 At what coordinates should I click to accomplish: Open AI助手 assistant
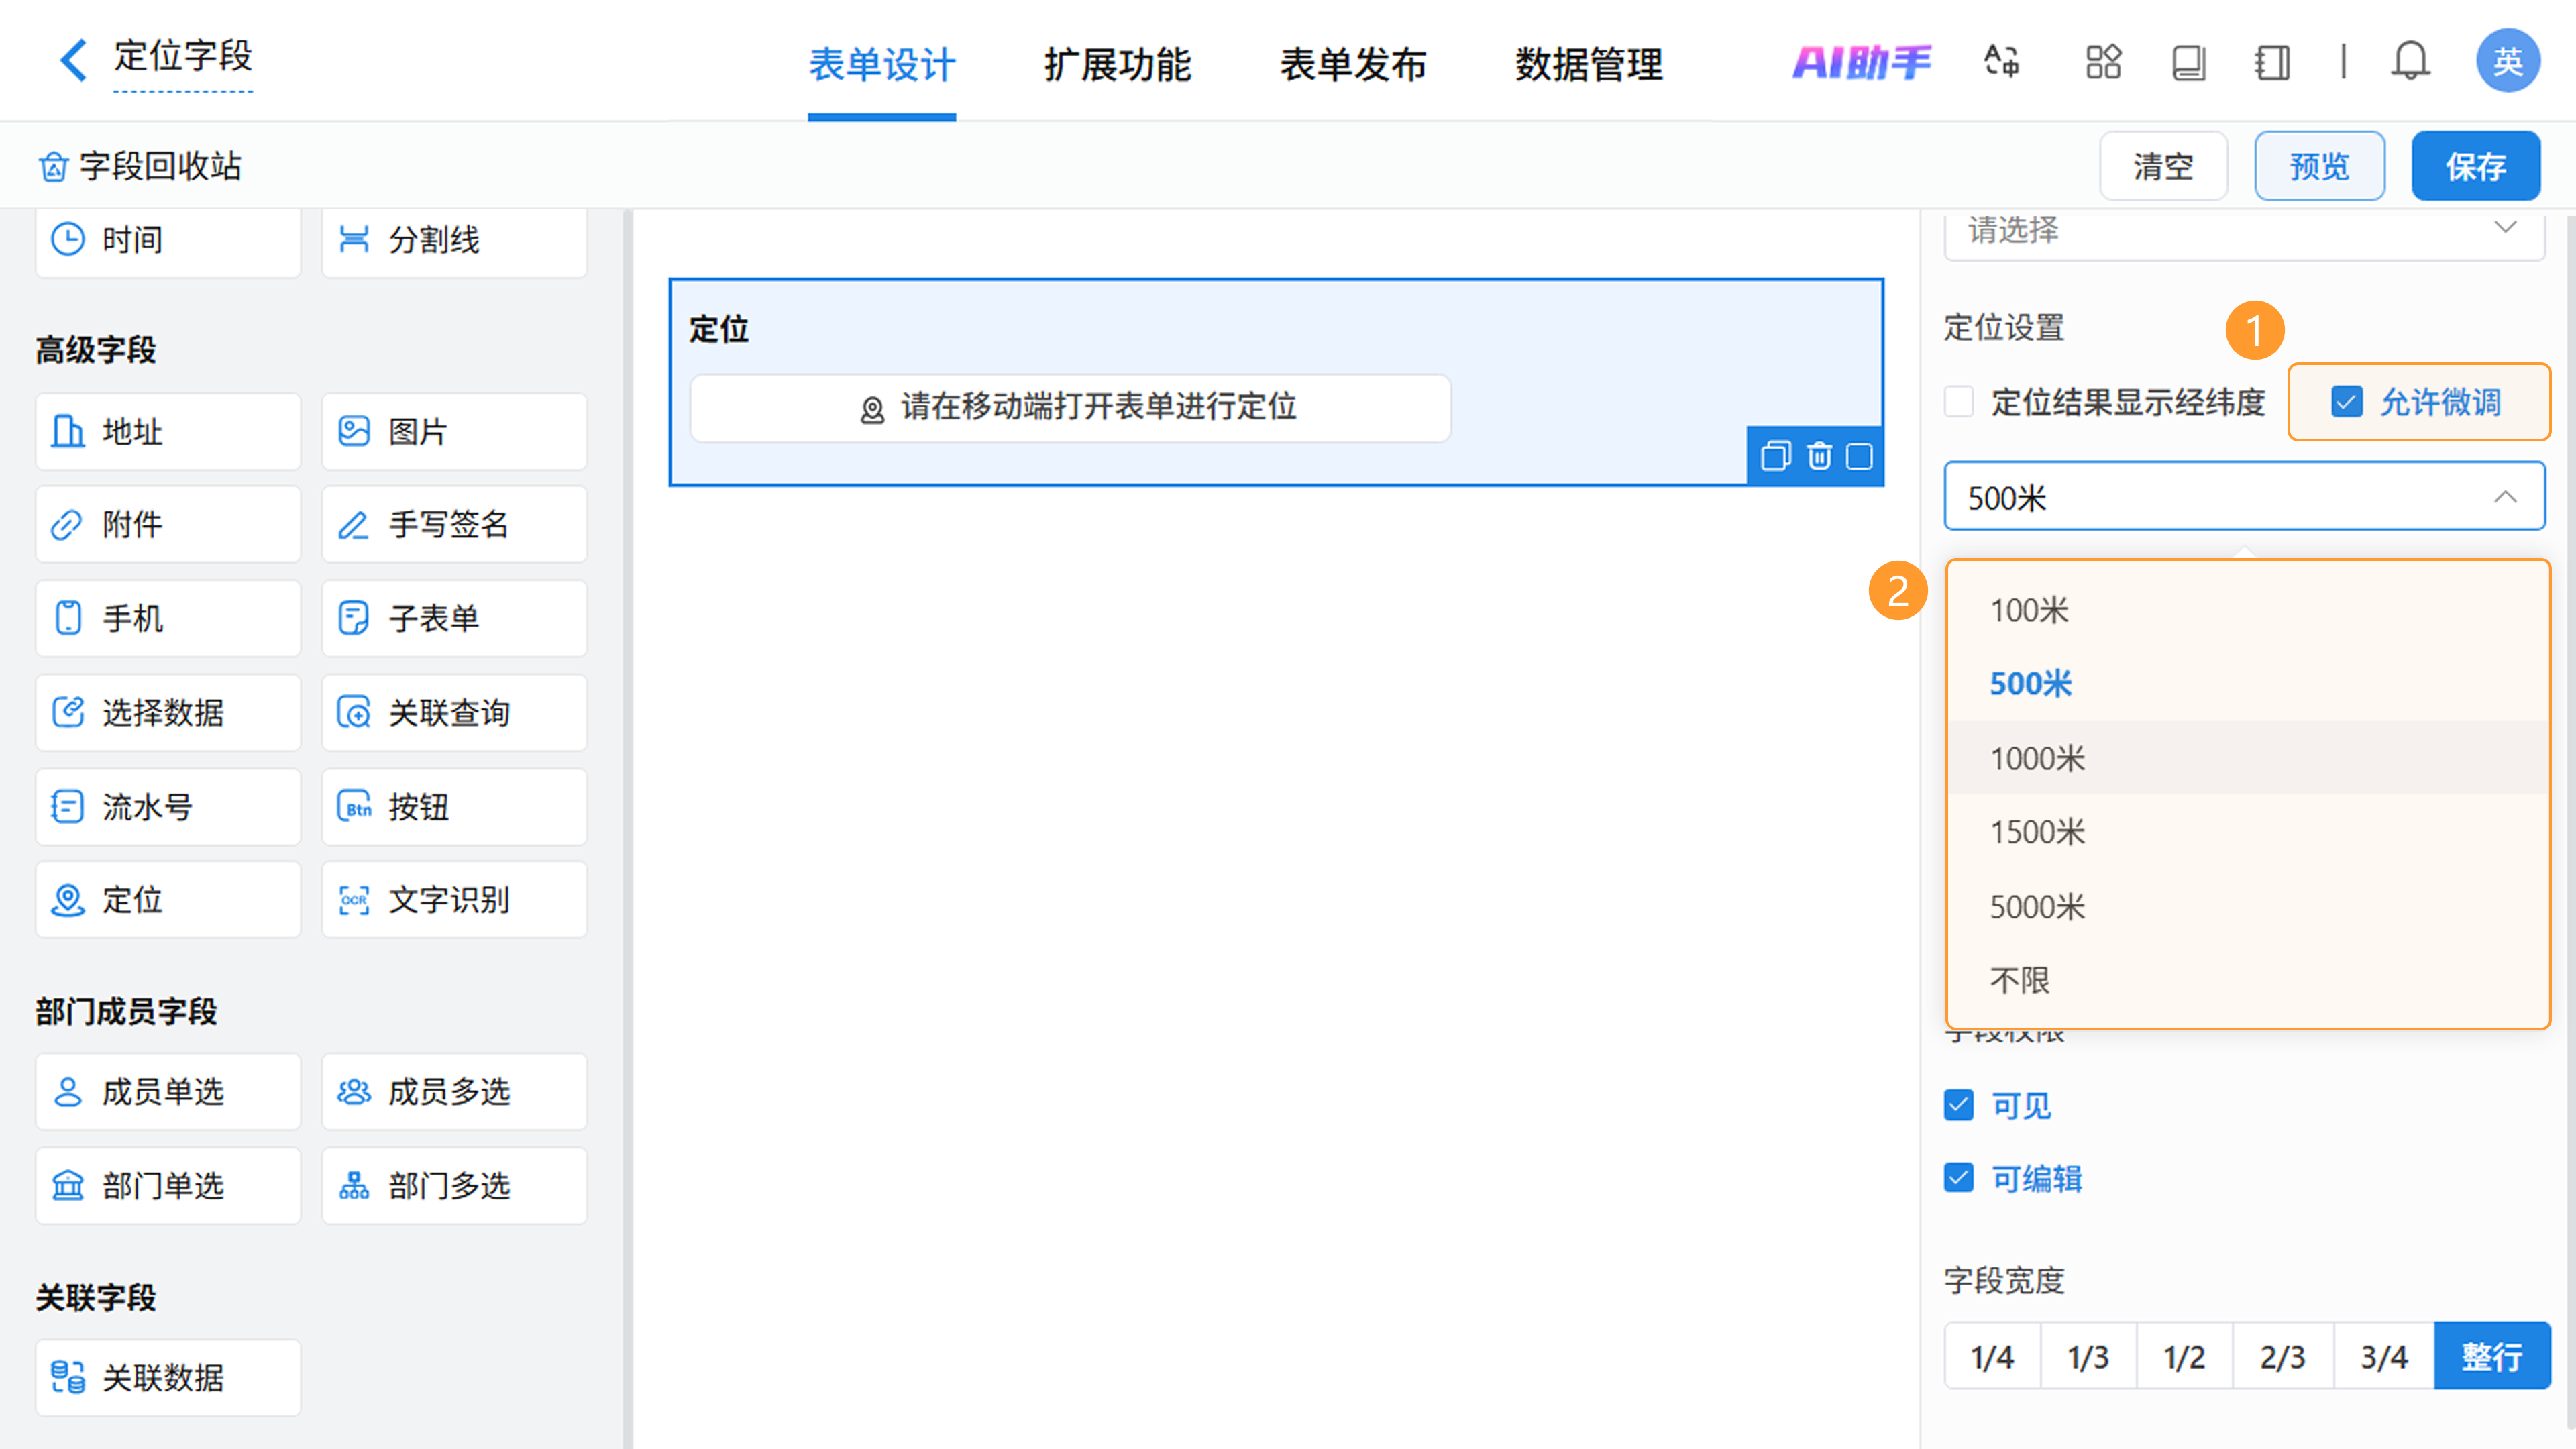[x=1861, y=62]
